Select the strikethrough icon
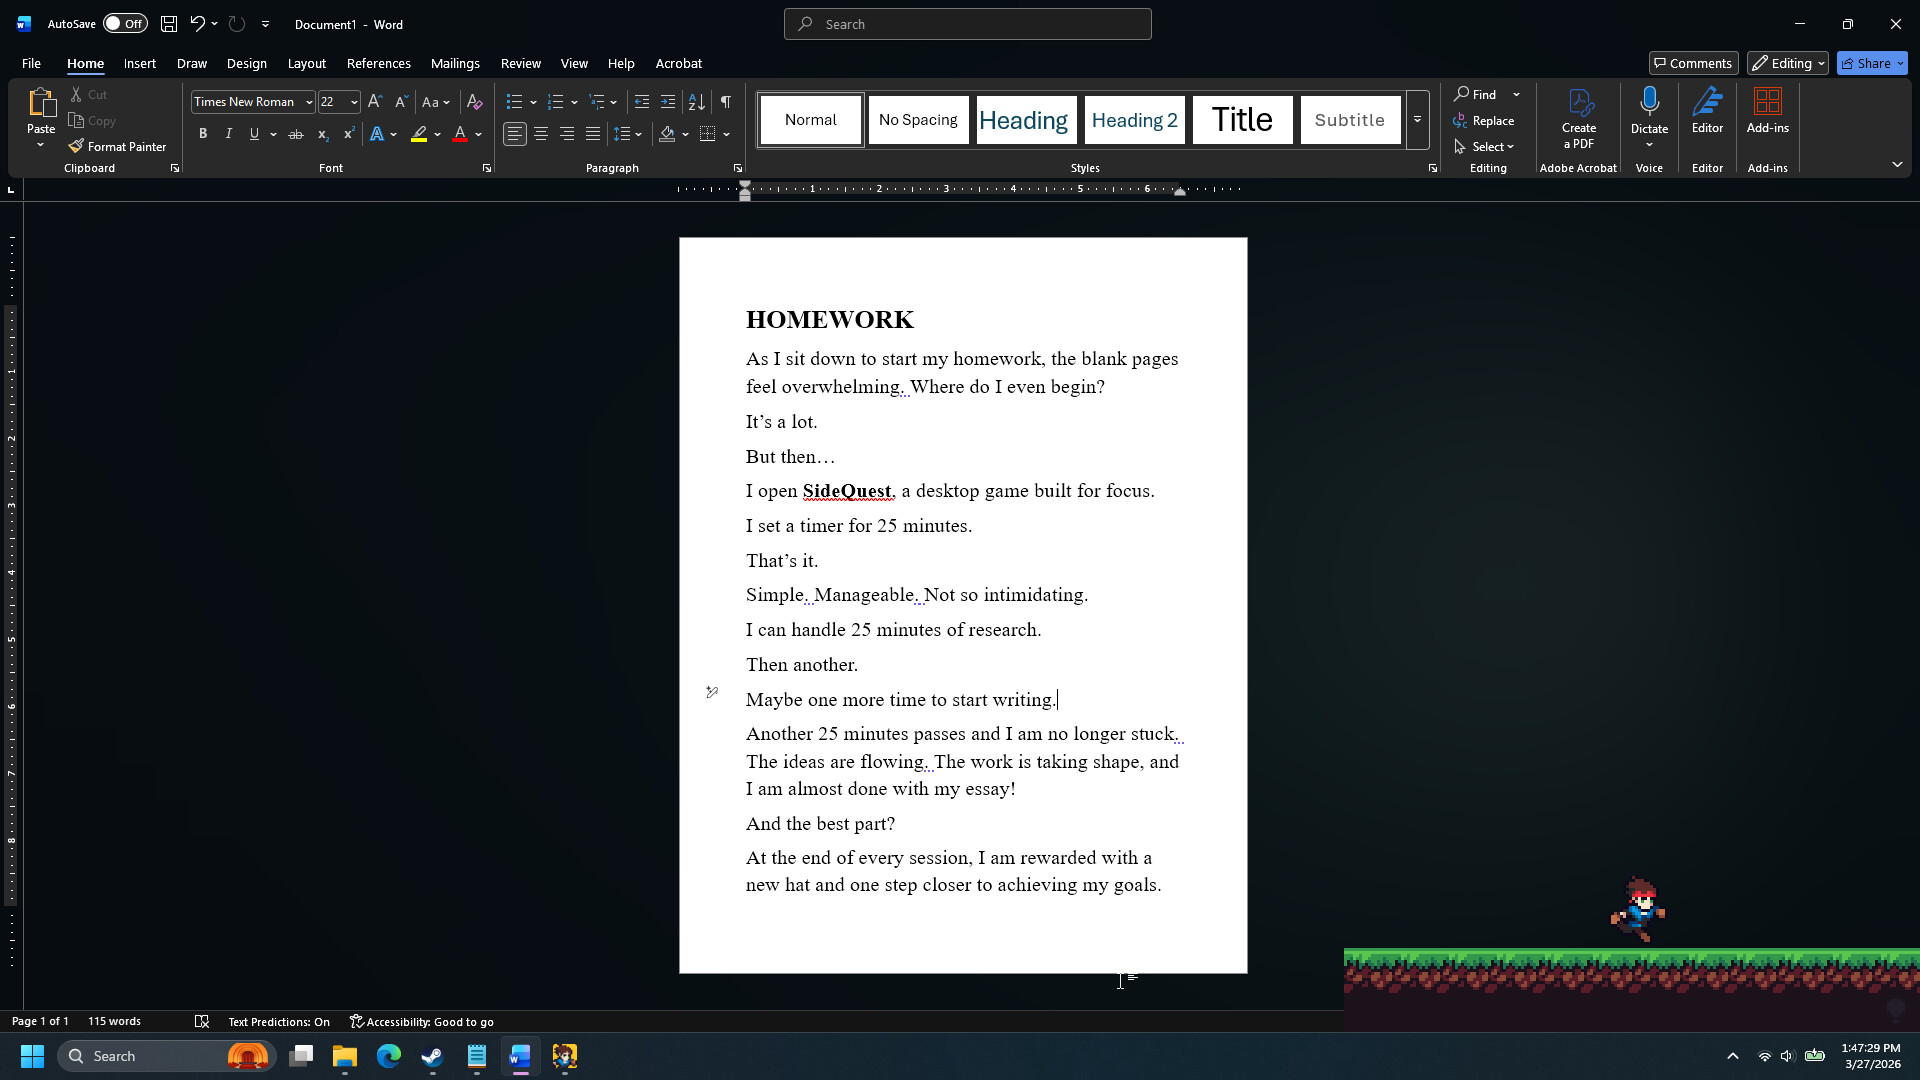The image size is (1920, 1080). (x=296, y=133)
